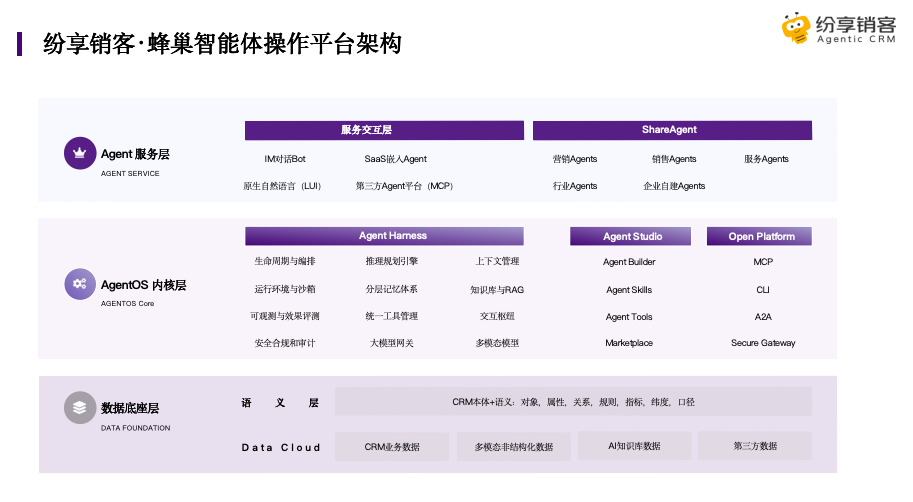The image size is (913, 502).
Task: Click the Agent Skills entry
Action: [629, 289]
